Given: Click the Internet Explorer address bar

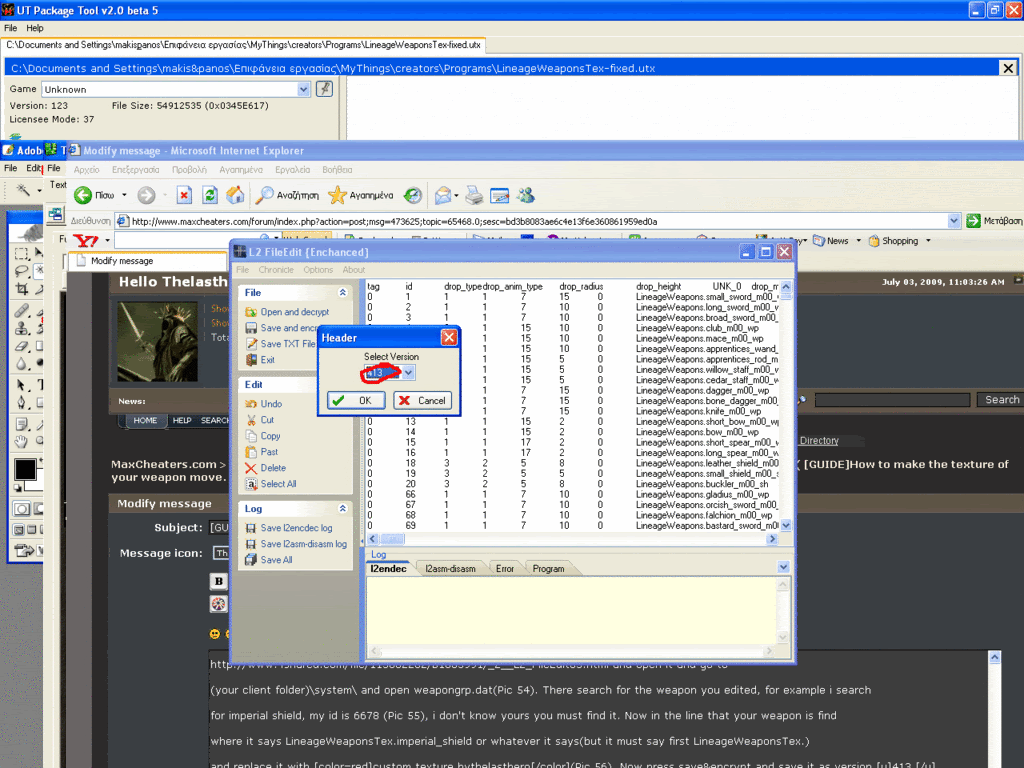Looking at the screenshot, I should point(540,221).
